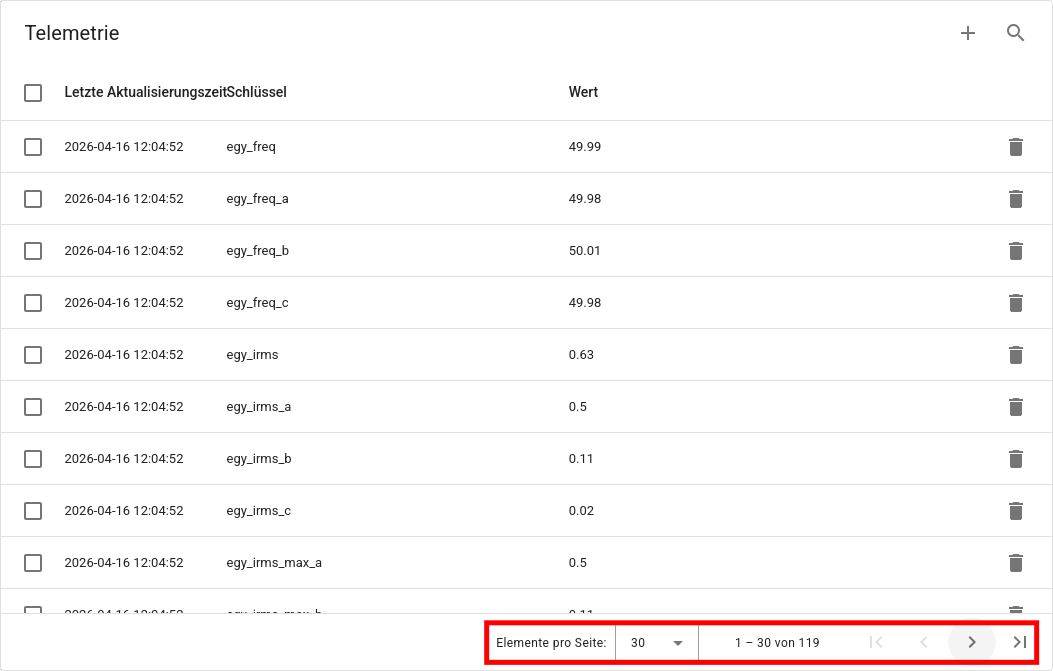The width and height of the screenshot is (1053, 671).
Task: Jump to the last page of telemetry
Action: (x=1019, y=642)
